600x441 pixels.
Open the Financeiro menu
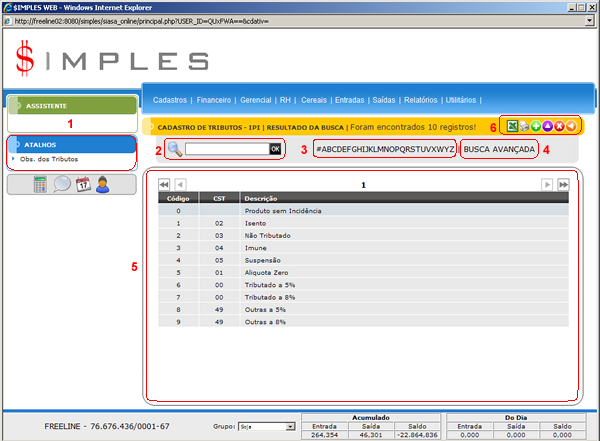pyautogui.click(x=214, y=100)
